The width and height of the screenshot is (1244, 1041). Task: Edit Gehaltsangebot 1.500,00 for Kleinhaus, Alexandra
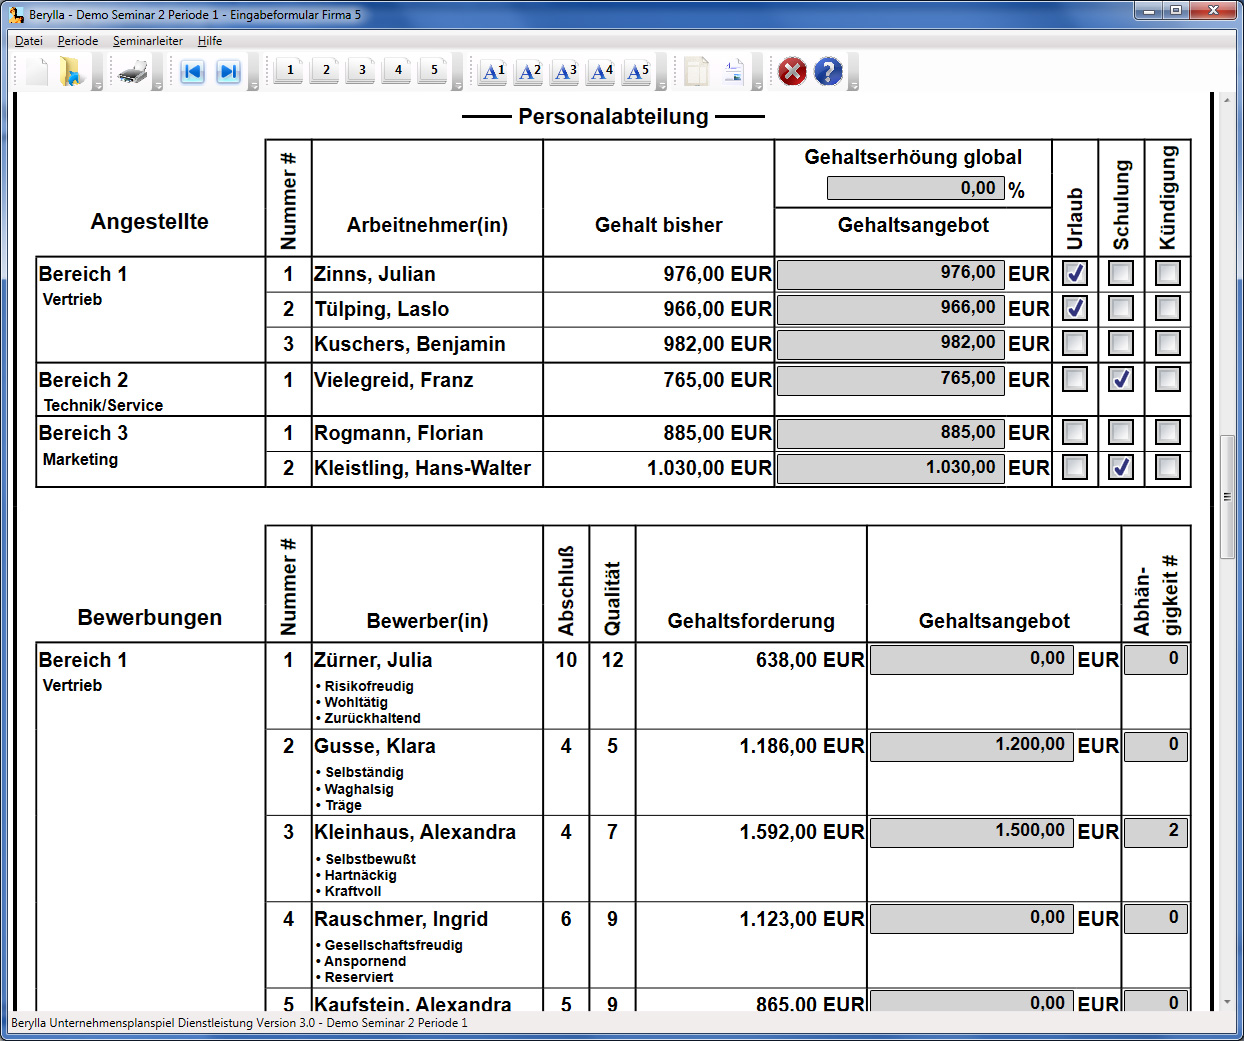[971, 832]
